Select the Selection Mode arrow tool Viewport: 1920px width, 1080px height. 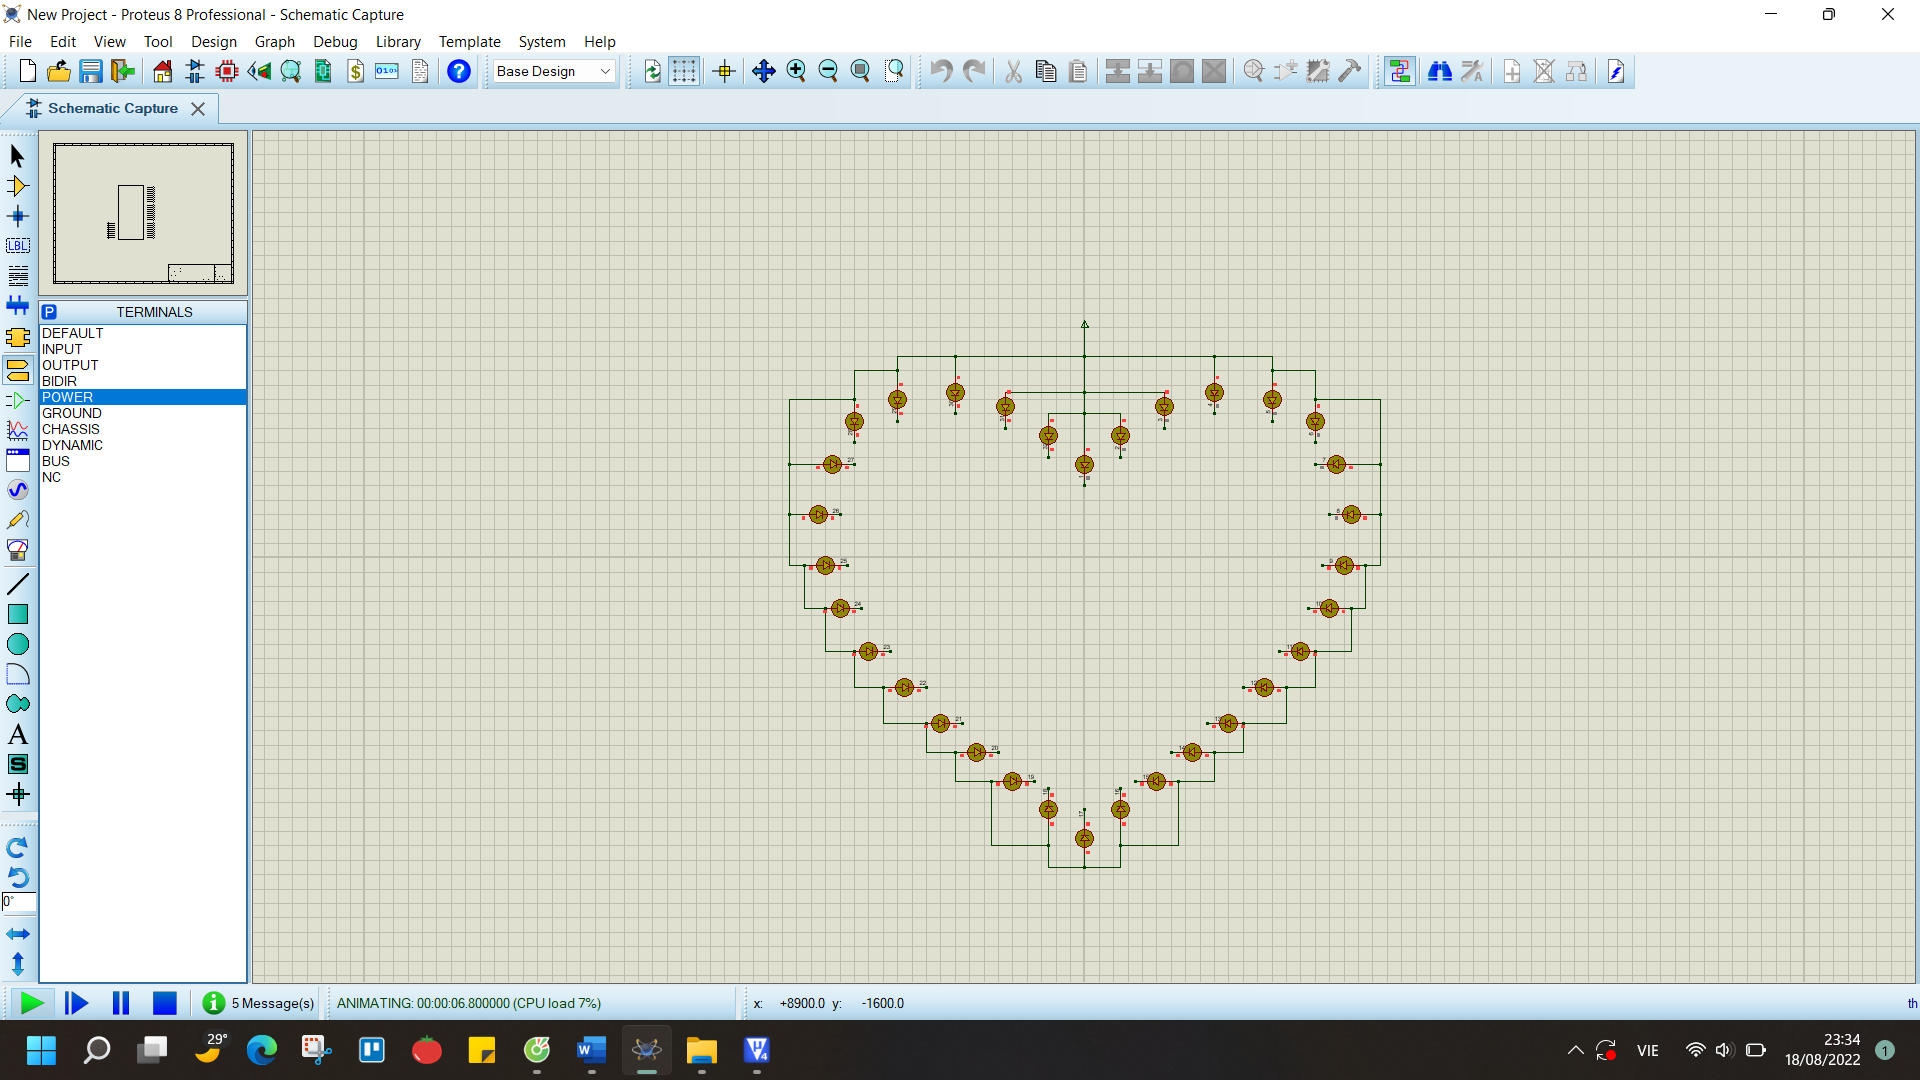[x=17, y=156]
